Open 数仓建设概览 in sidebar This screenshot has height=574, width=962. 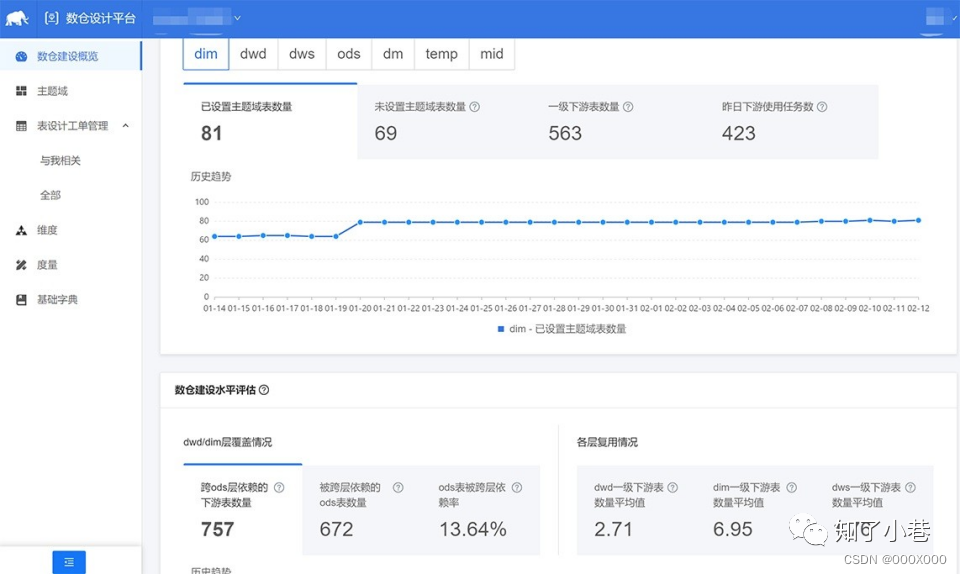click(71, 56)
